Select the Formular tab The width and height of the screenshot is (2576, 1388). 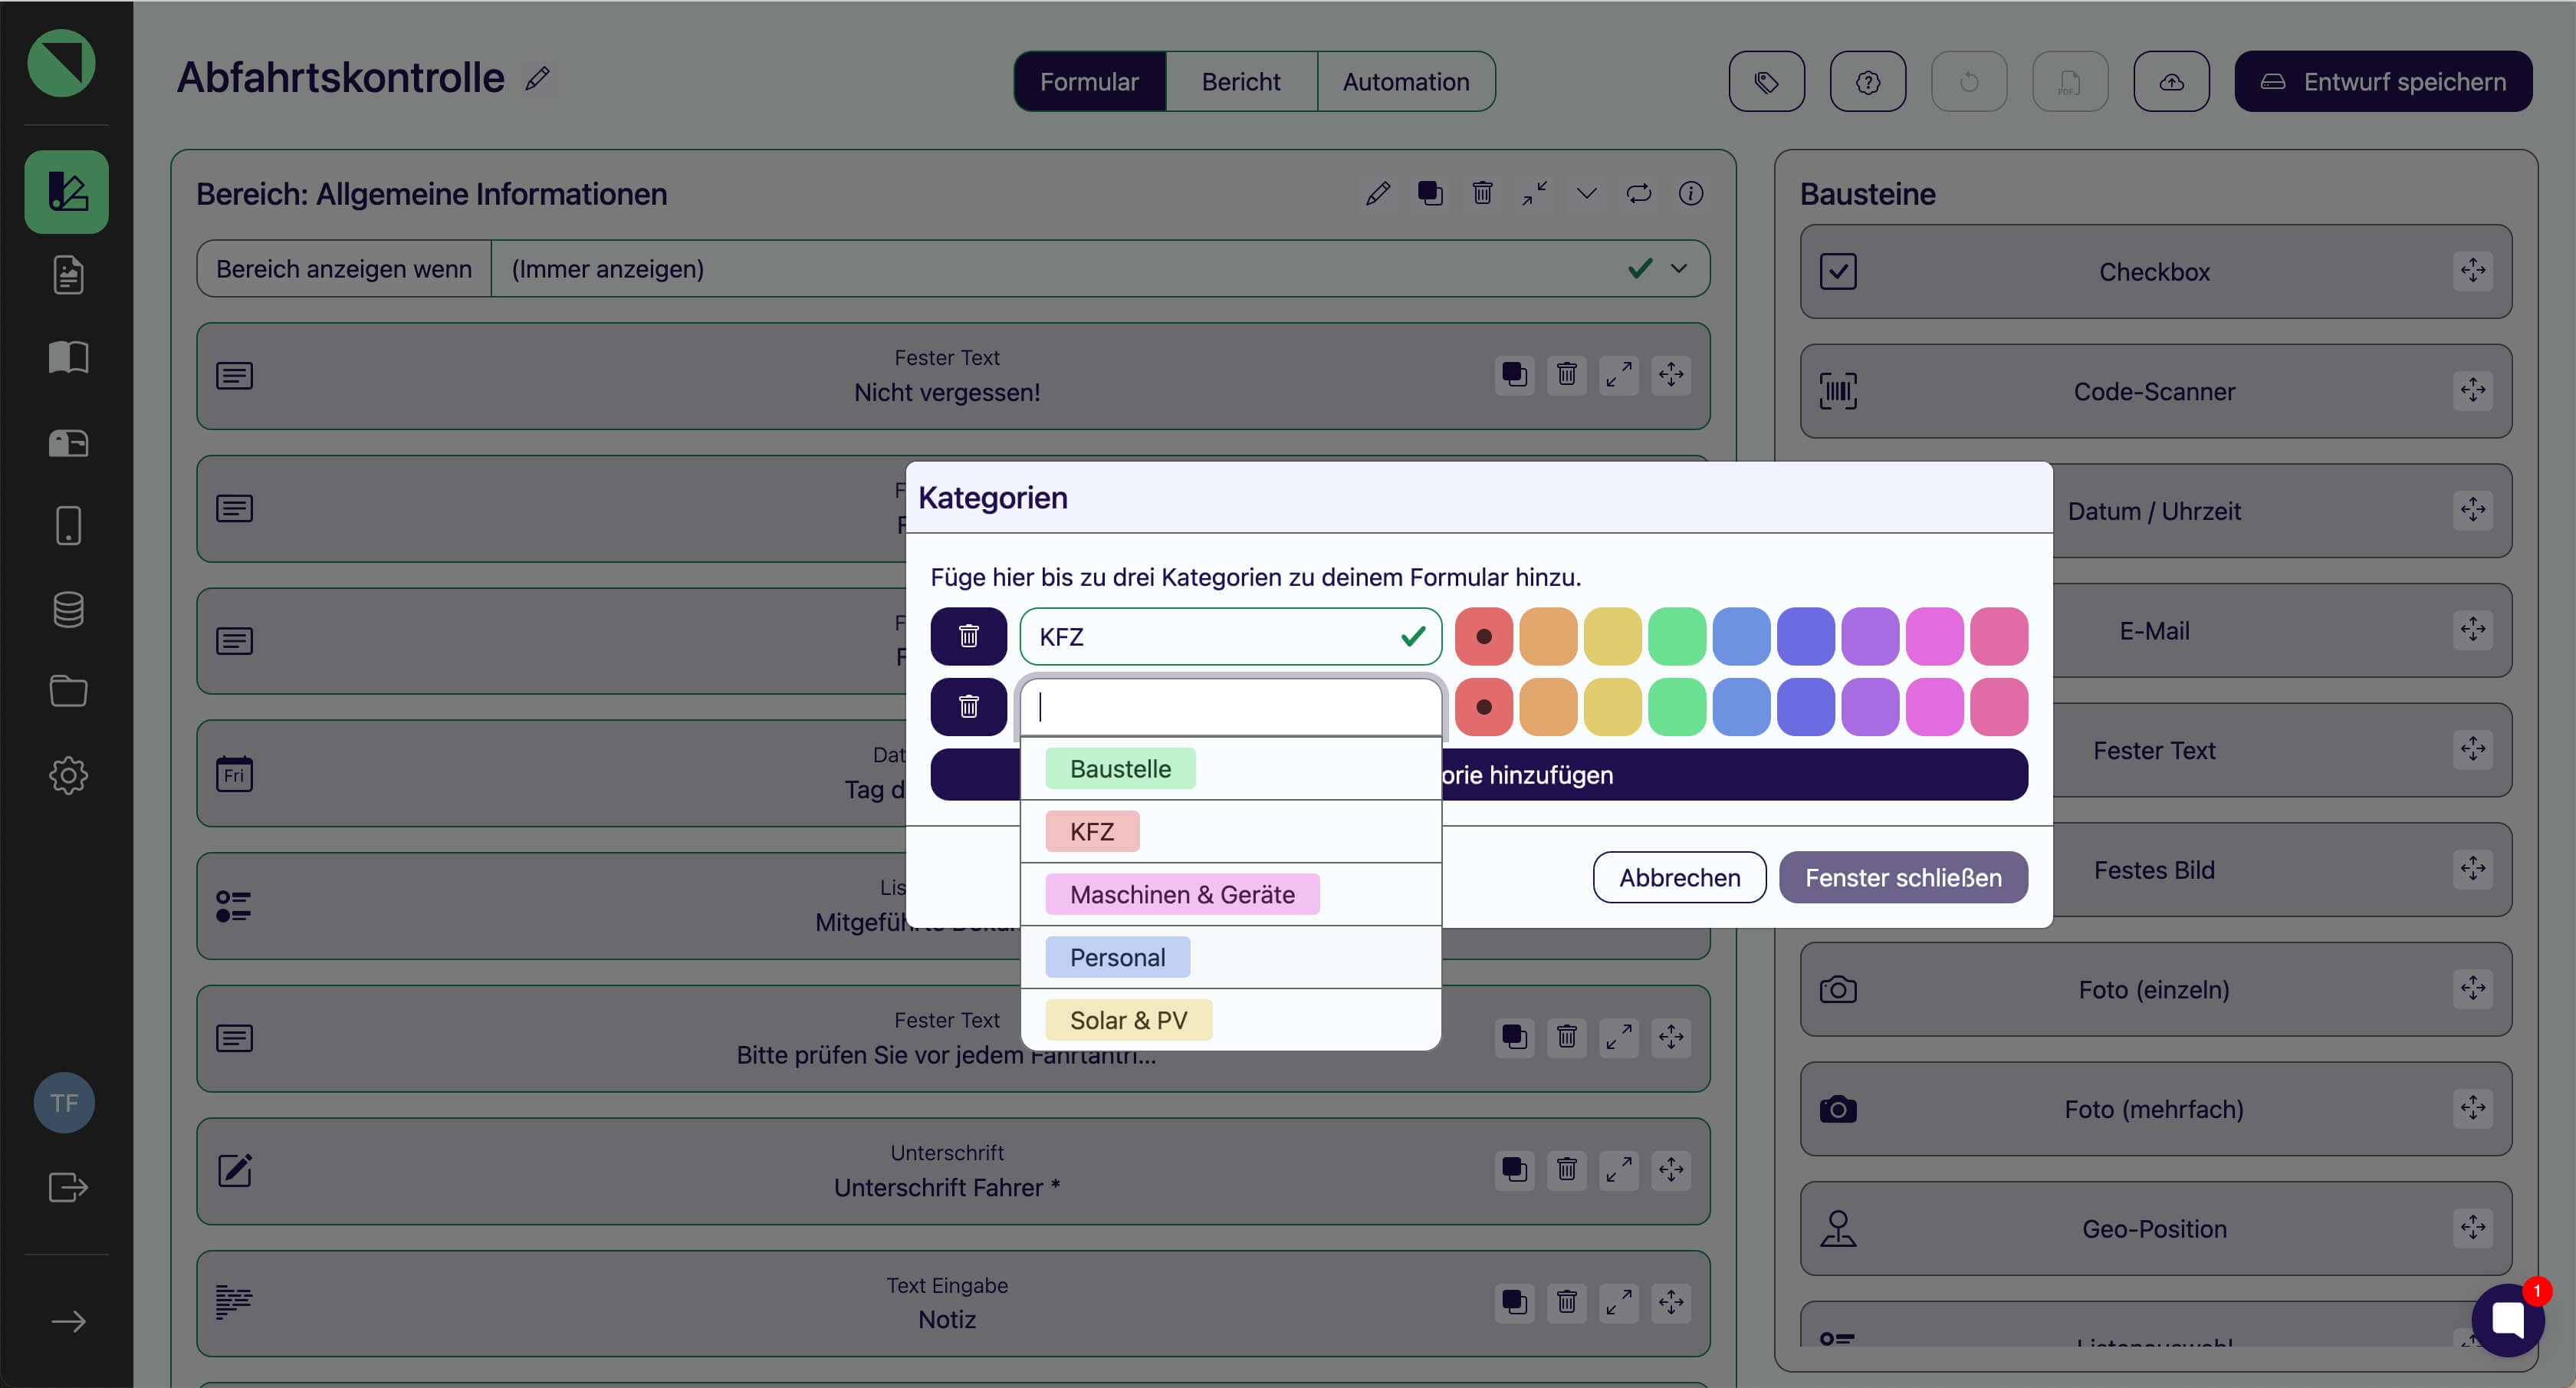click(1090, 81)
